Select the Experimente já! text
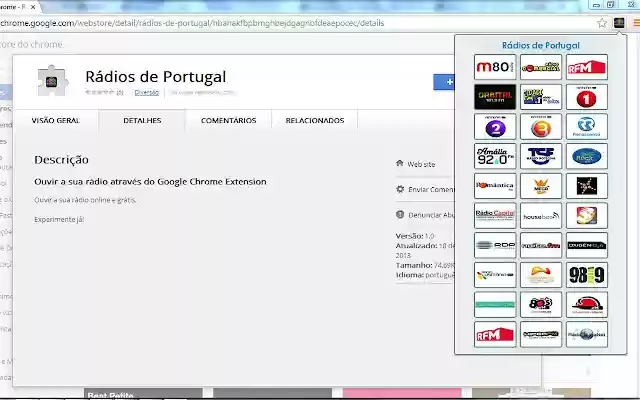 pos(59,220)
